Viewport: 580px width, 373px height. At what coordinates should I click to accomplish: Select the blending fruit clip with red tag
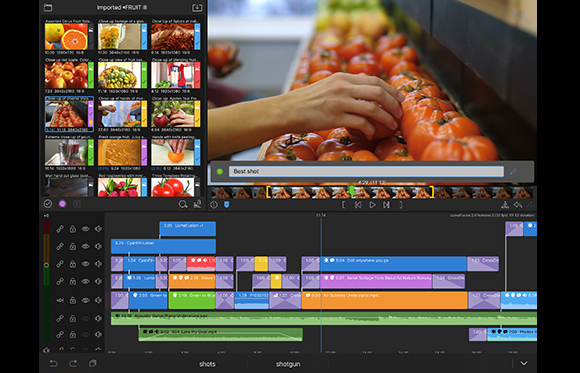click(176, 75)
